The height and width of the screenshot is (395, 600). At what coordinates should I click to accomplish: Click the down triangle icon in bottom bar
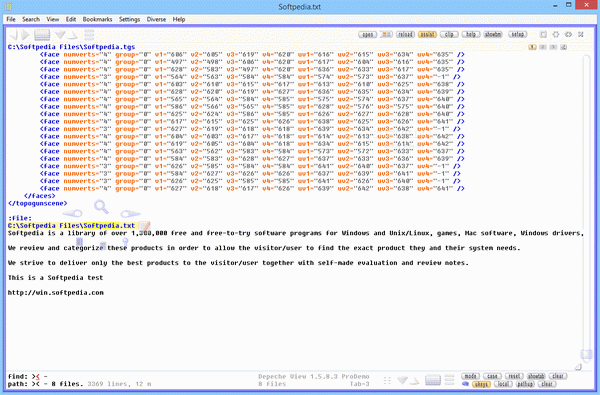pyautogui.click(x=402, y=380)
